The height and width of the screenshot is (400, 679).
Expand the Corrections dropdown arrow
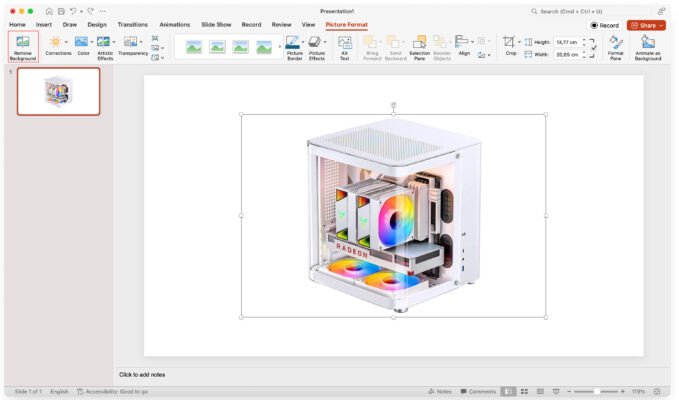pos(66,42)
